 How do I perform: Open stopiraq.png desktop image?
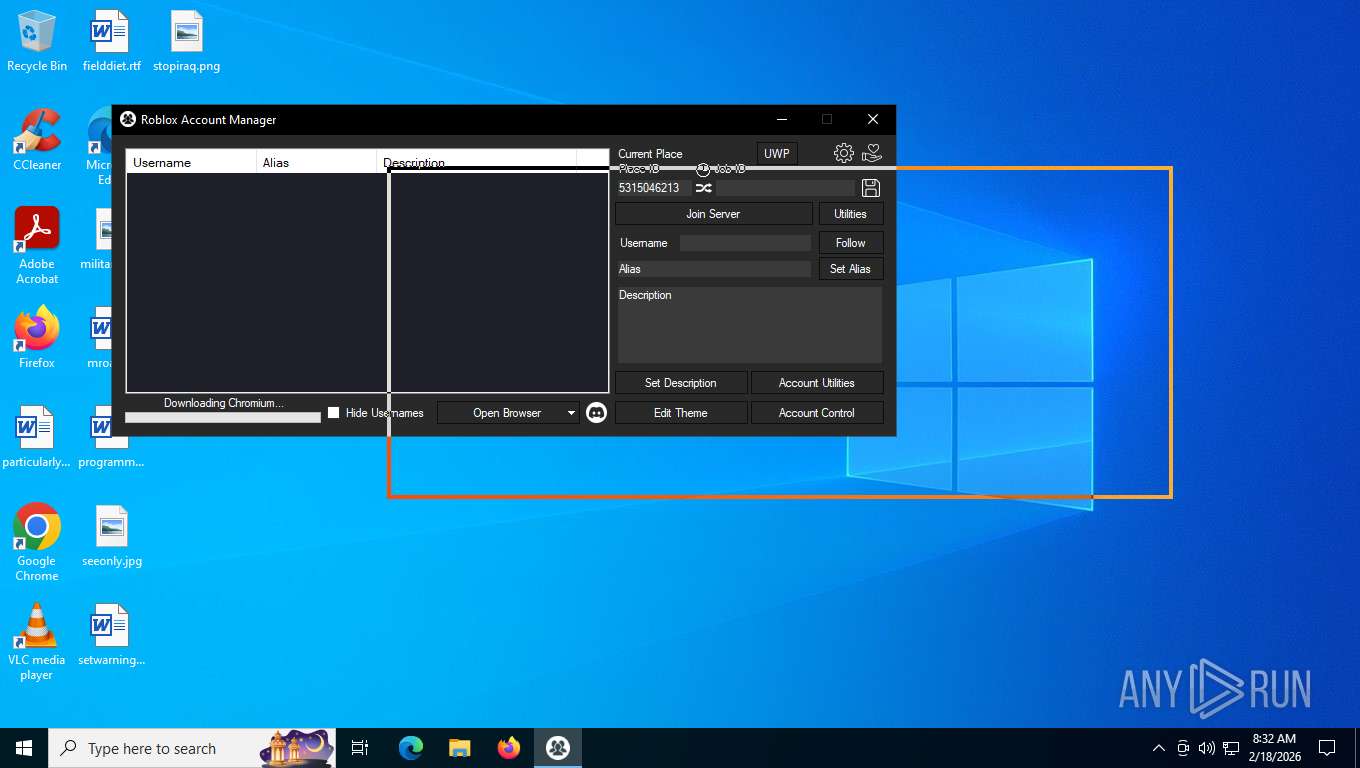point(186,42)
